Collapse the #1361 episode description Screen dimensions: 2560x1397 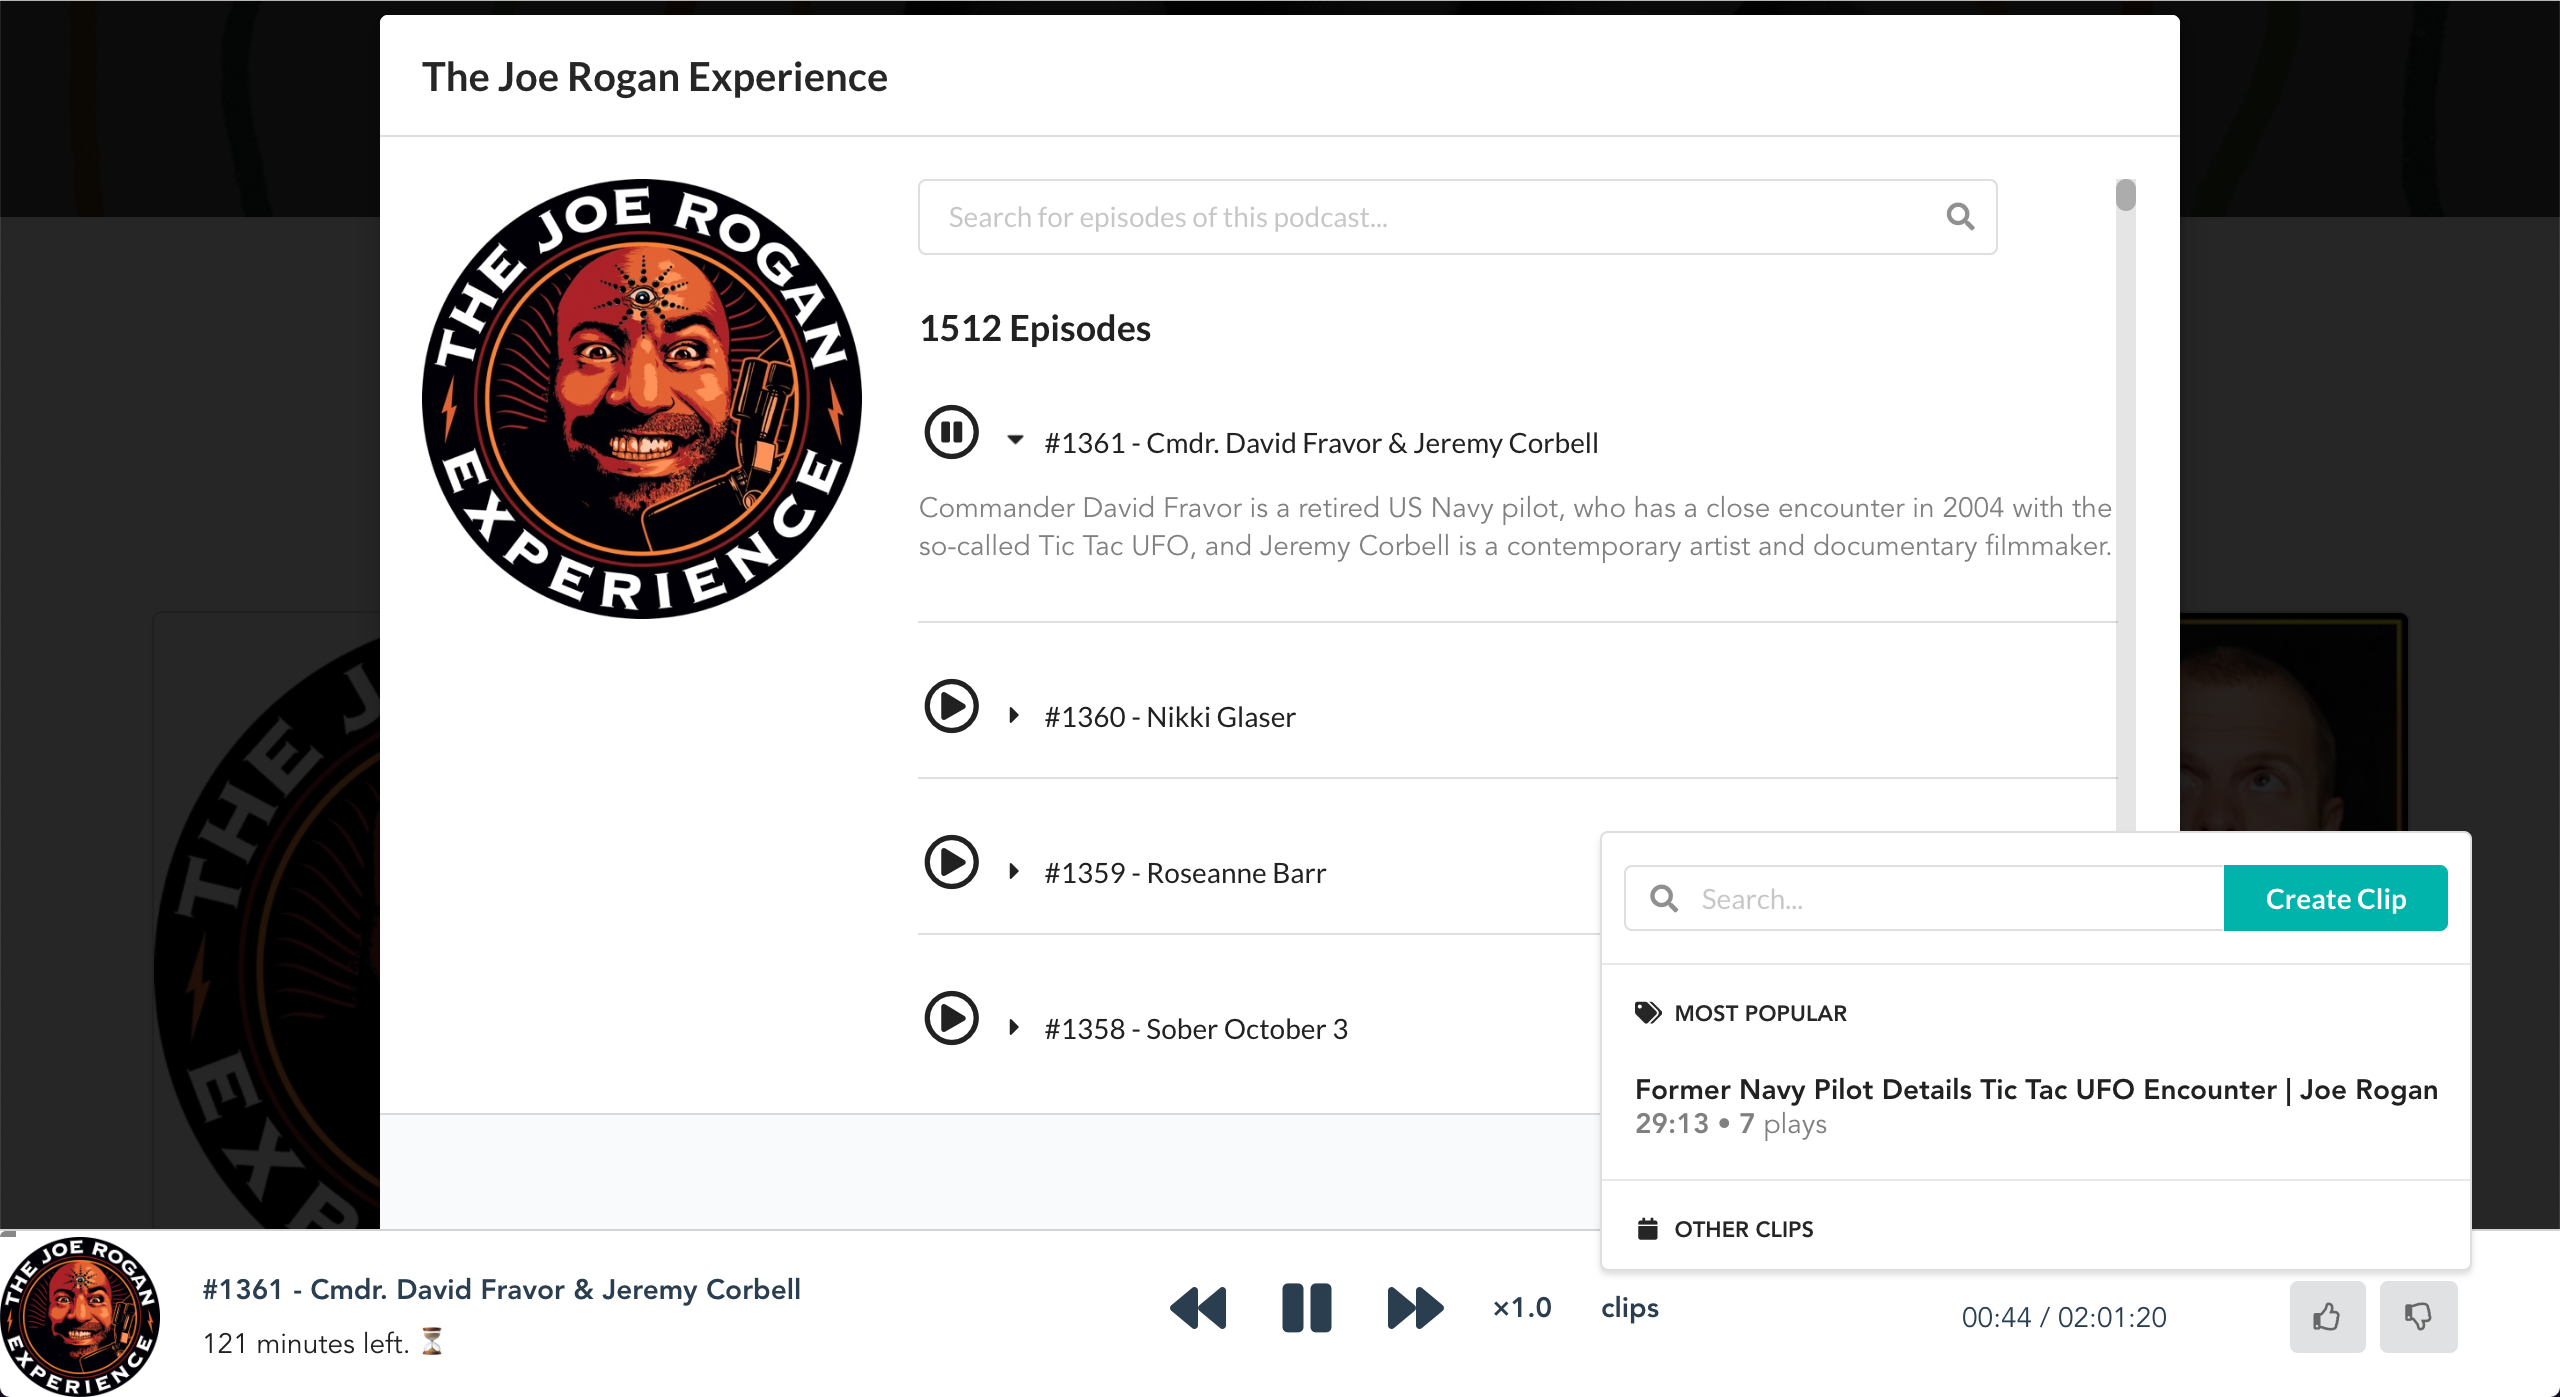[1015, 441]
